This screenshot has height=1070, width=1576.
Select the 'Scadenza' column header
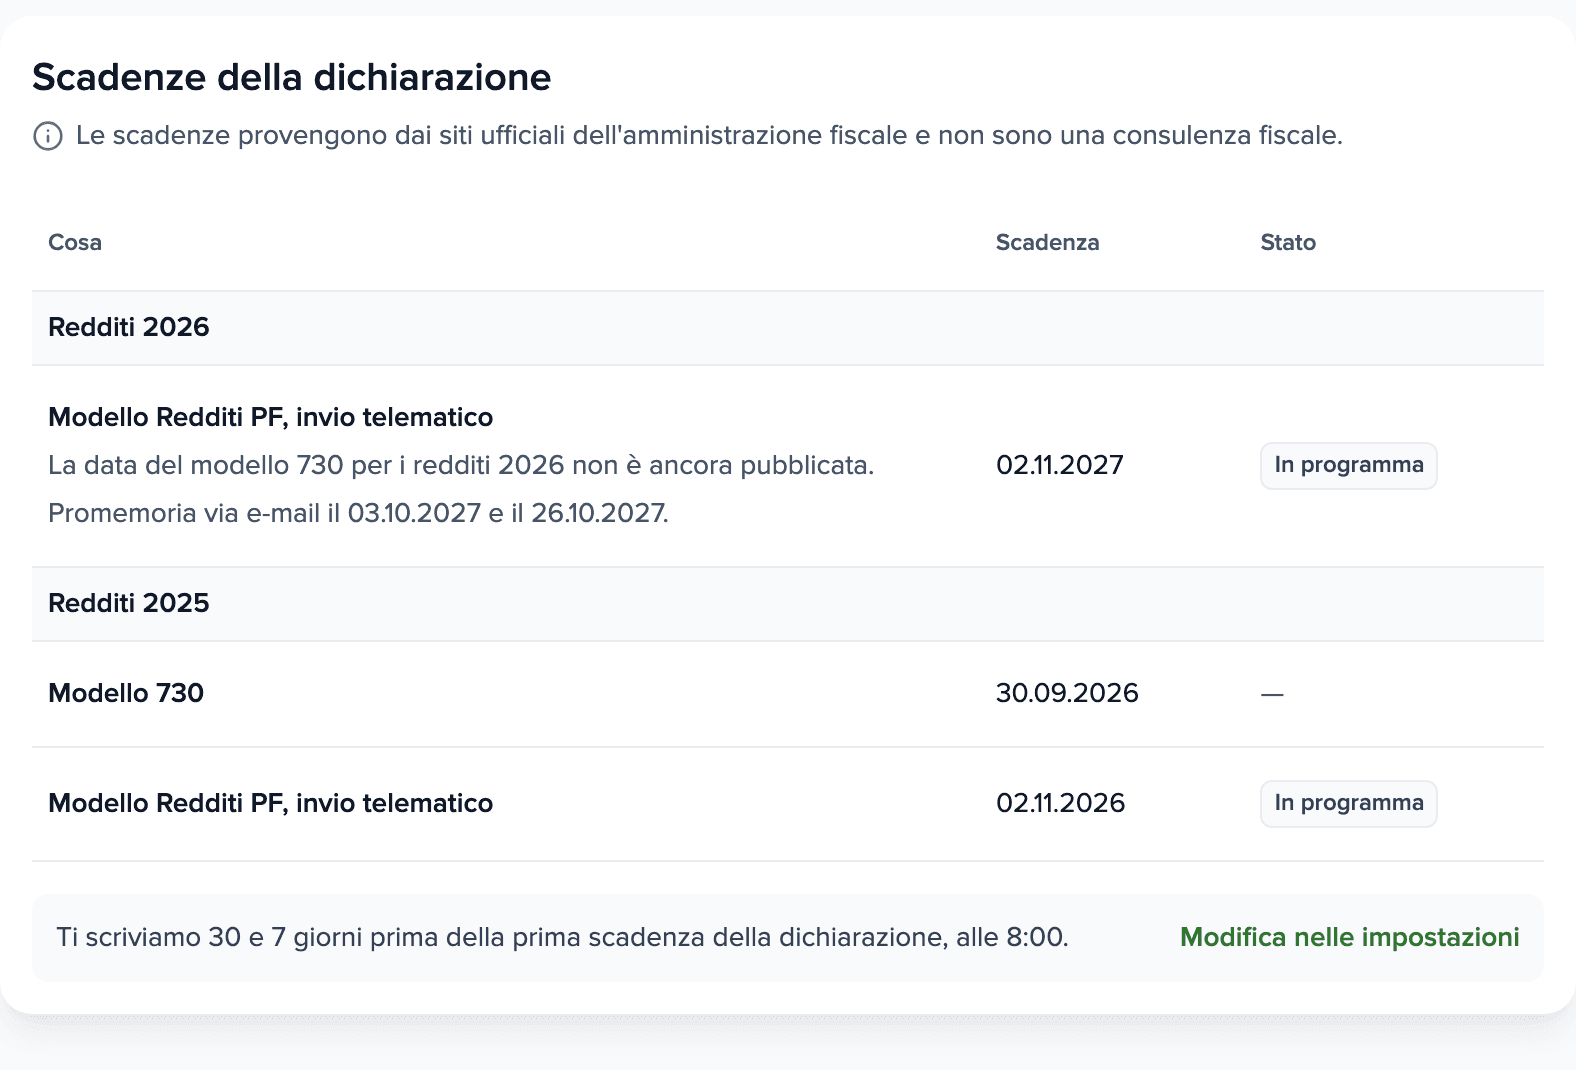1047,243
